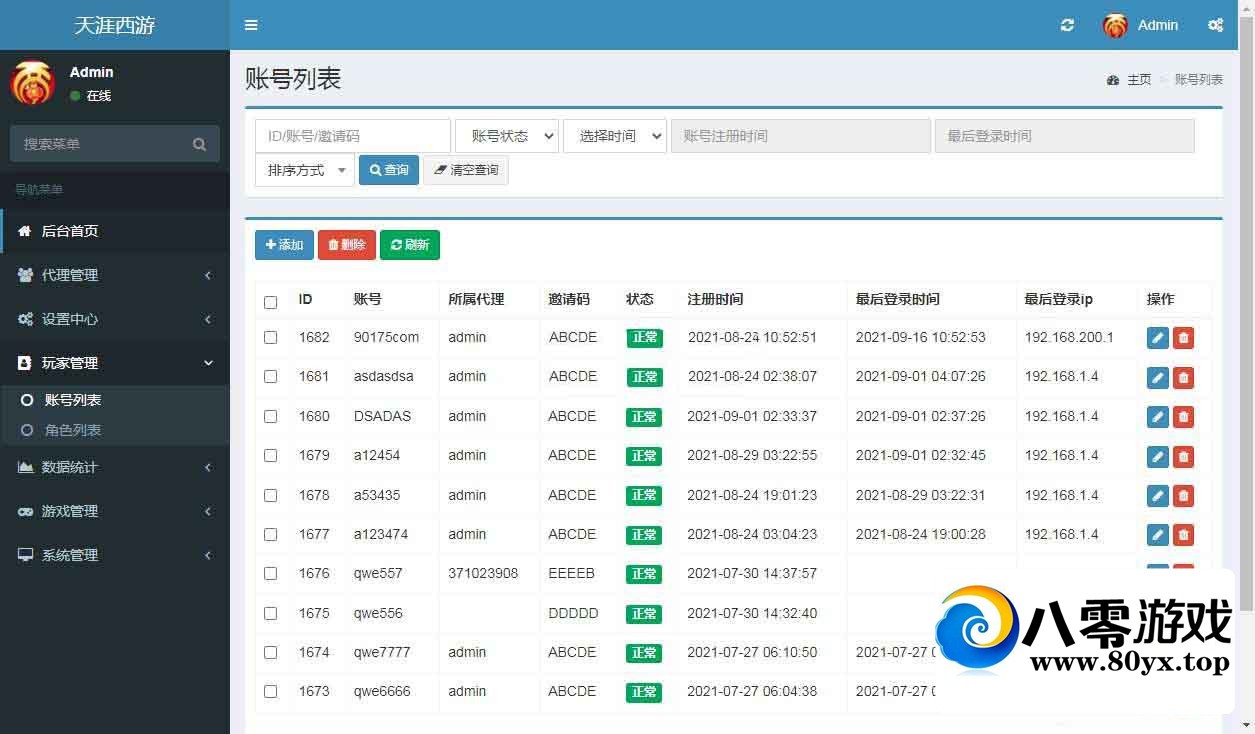Click the chart icon beside 数据统计
The image size is (1255, 734).
(25, 467)
